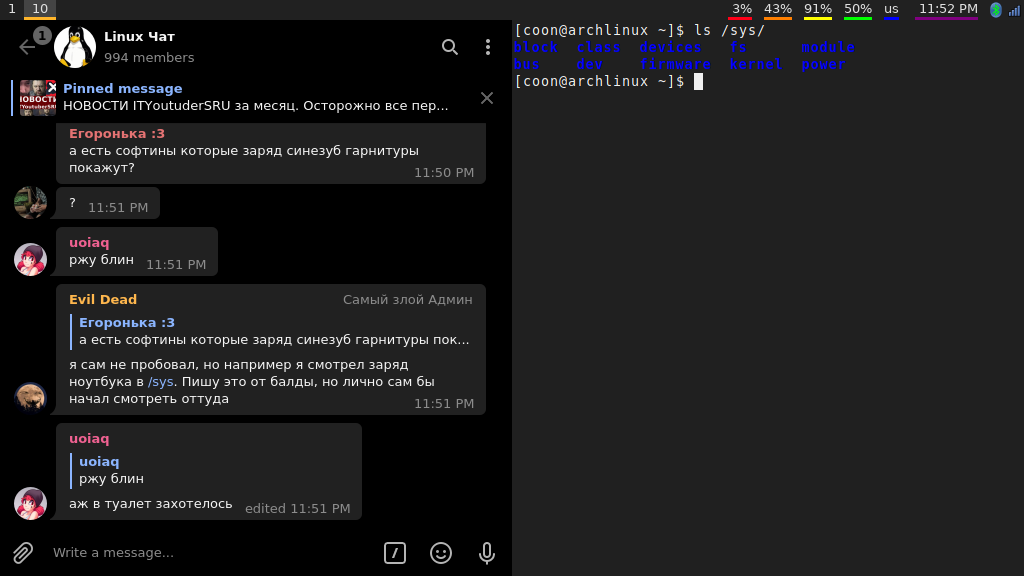This screenshot has height=576, width=1024.
Task: Open Bluetooth tray icon
Action: coord(996,10)
